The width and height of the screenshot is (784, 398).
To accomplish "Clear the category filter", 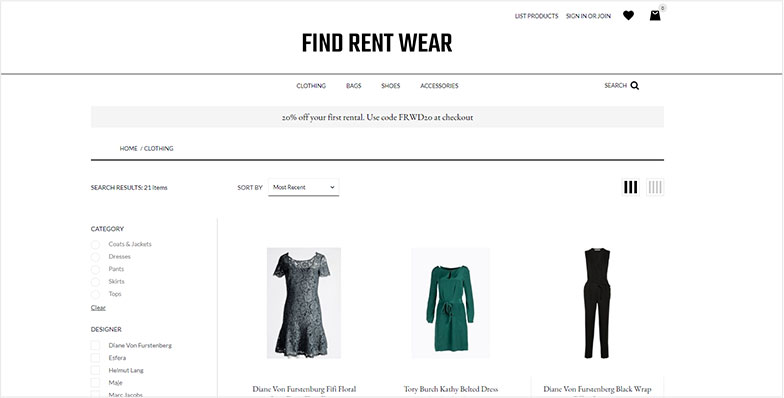I will pos(98,308).
